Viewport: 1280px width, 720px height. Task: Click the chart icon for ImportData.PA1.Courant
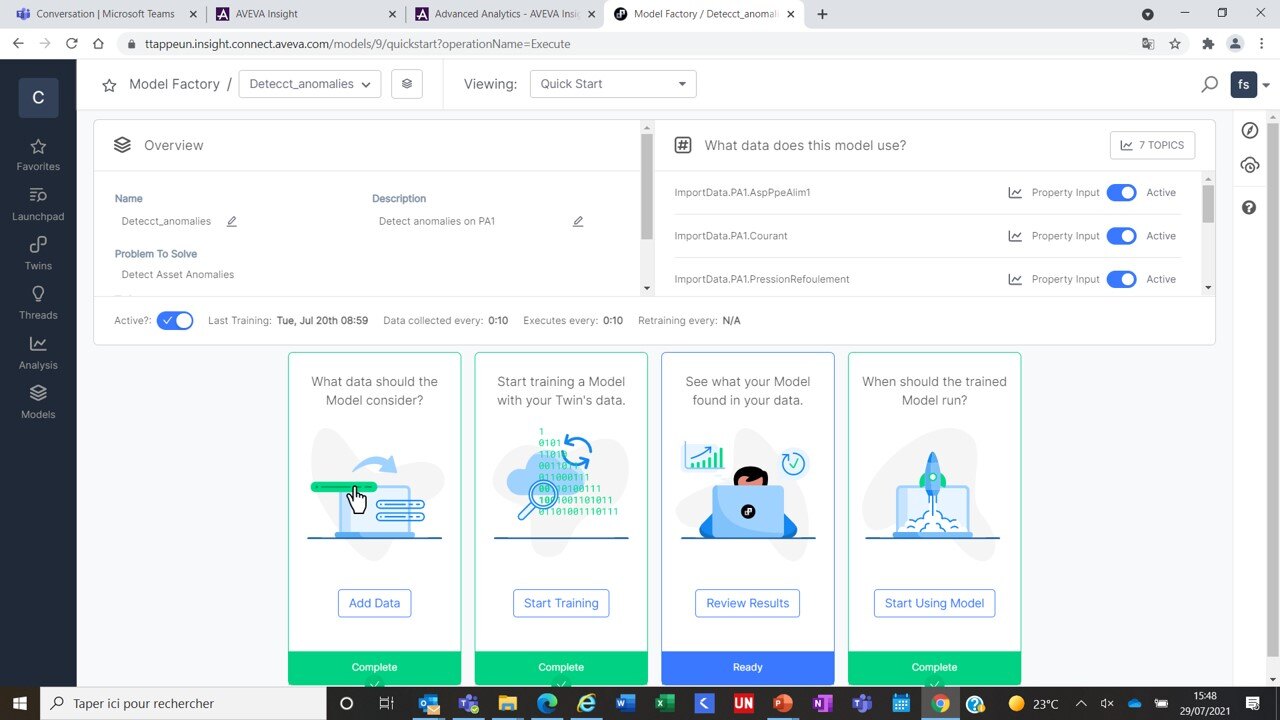click(x=1015, y=236)
